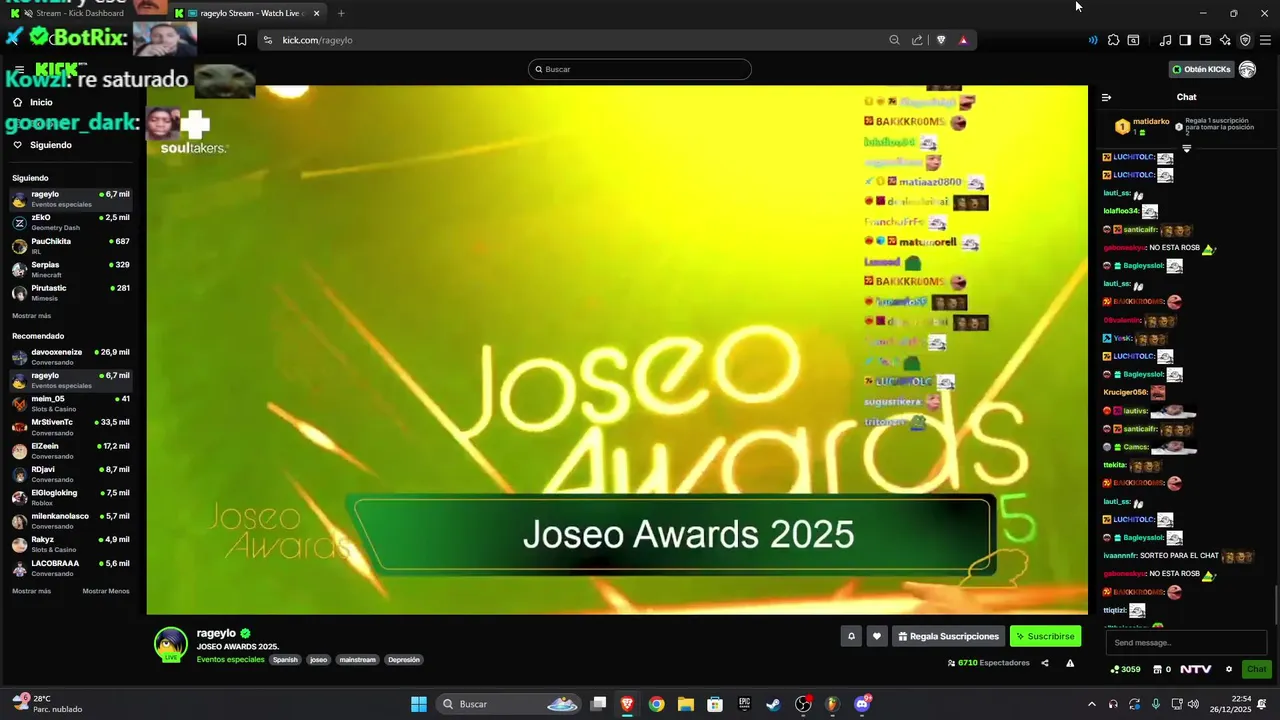Open Brave Wallet icon
This screenshot has width=1280, height=720.
coord(1205,40)
